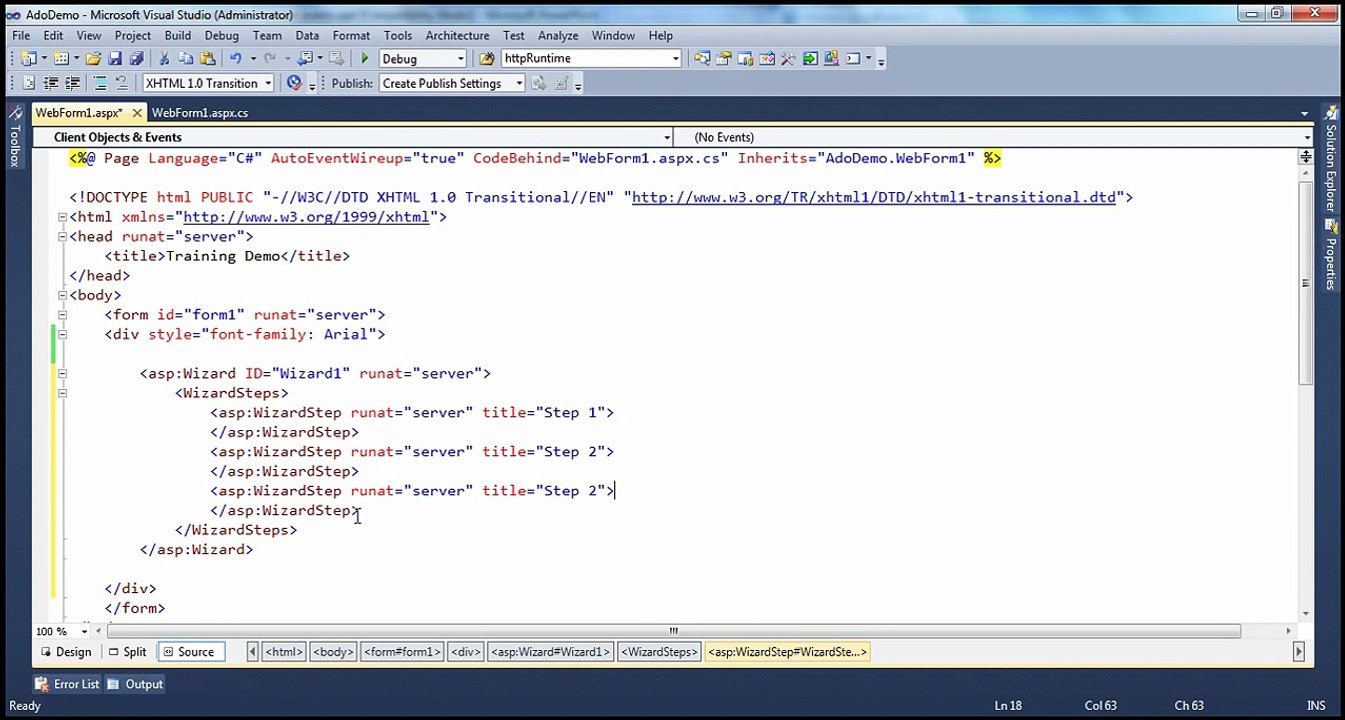Click the Open File folder icon
The width and height of the screenshot is (1345, 720).
(x=93, y=59)
